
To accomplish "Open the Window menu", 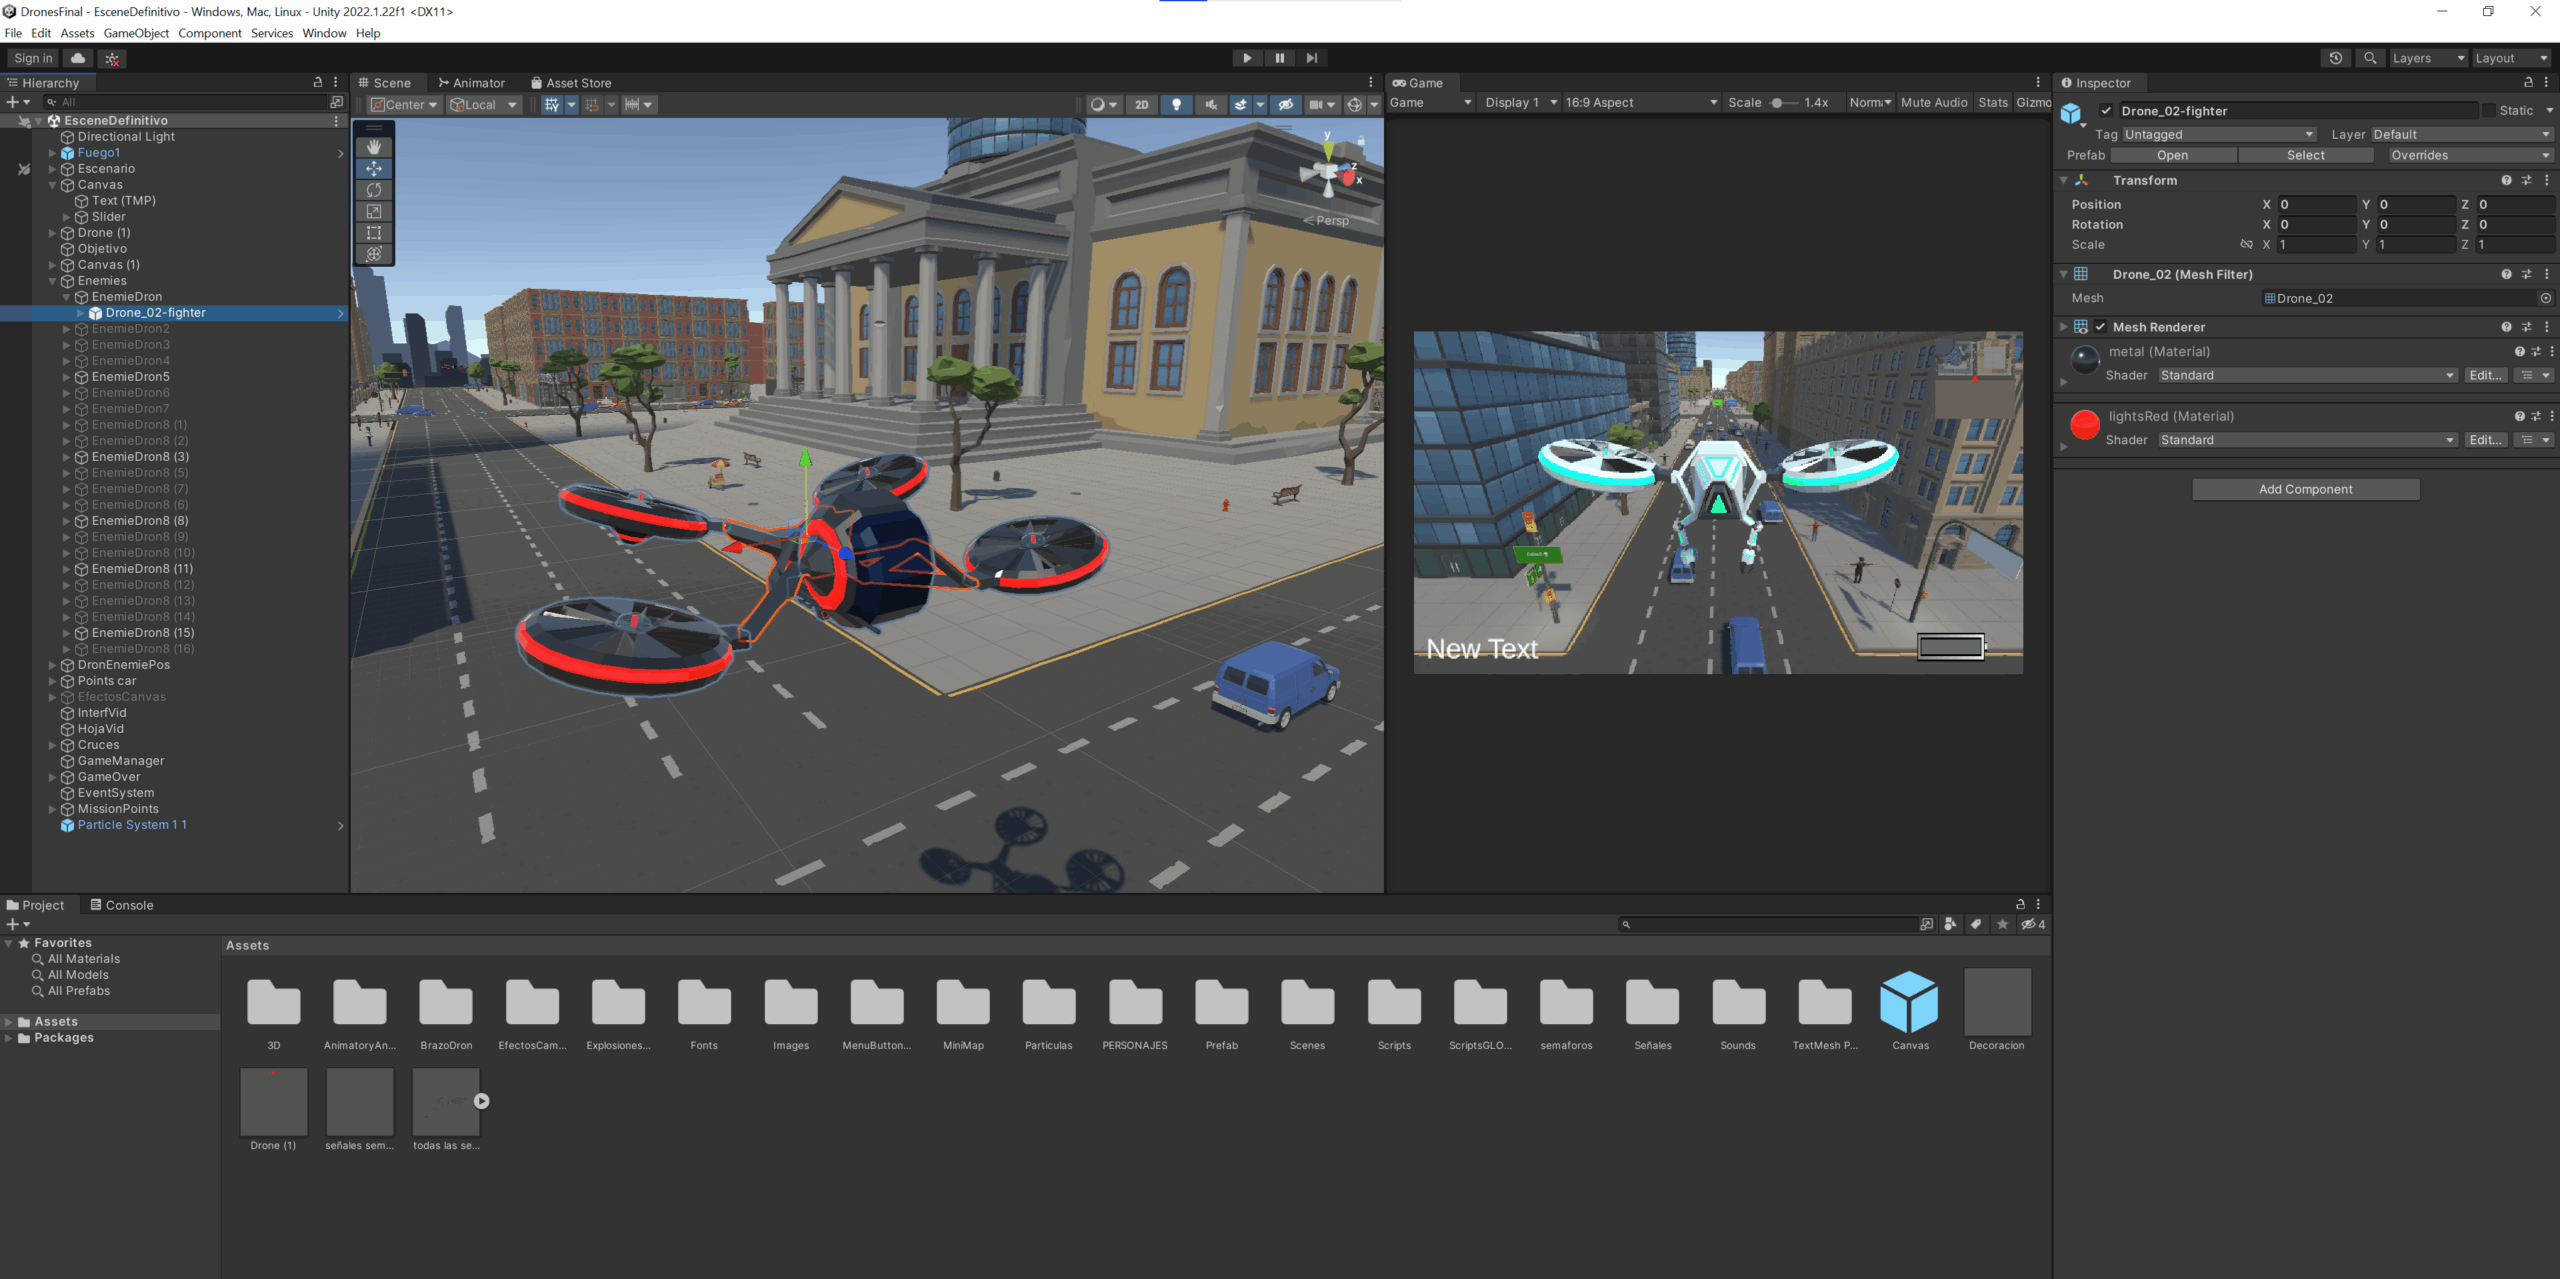I will coord(324,33).
